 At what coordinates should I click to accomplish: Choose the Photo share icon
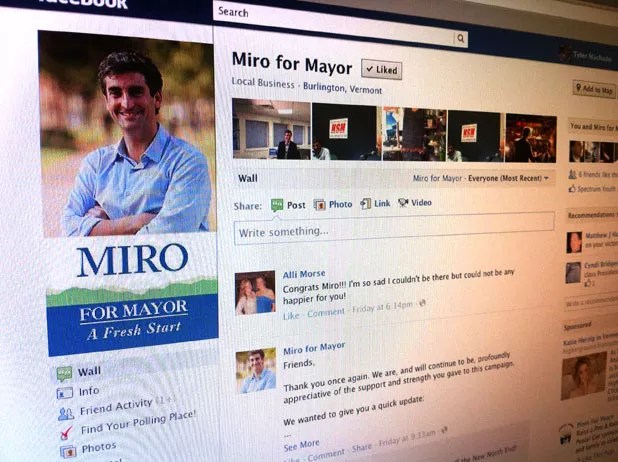click(x=319, y=205)
